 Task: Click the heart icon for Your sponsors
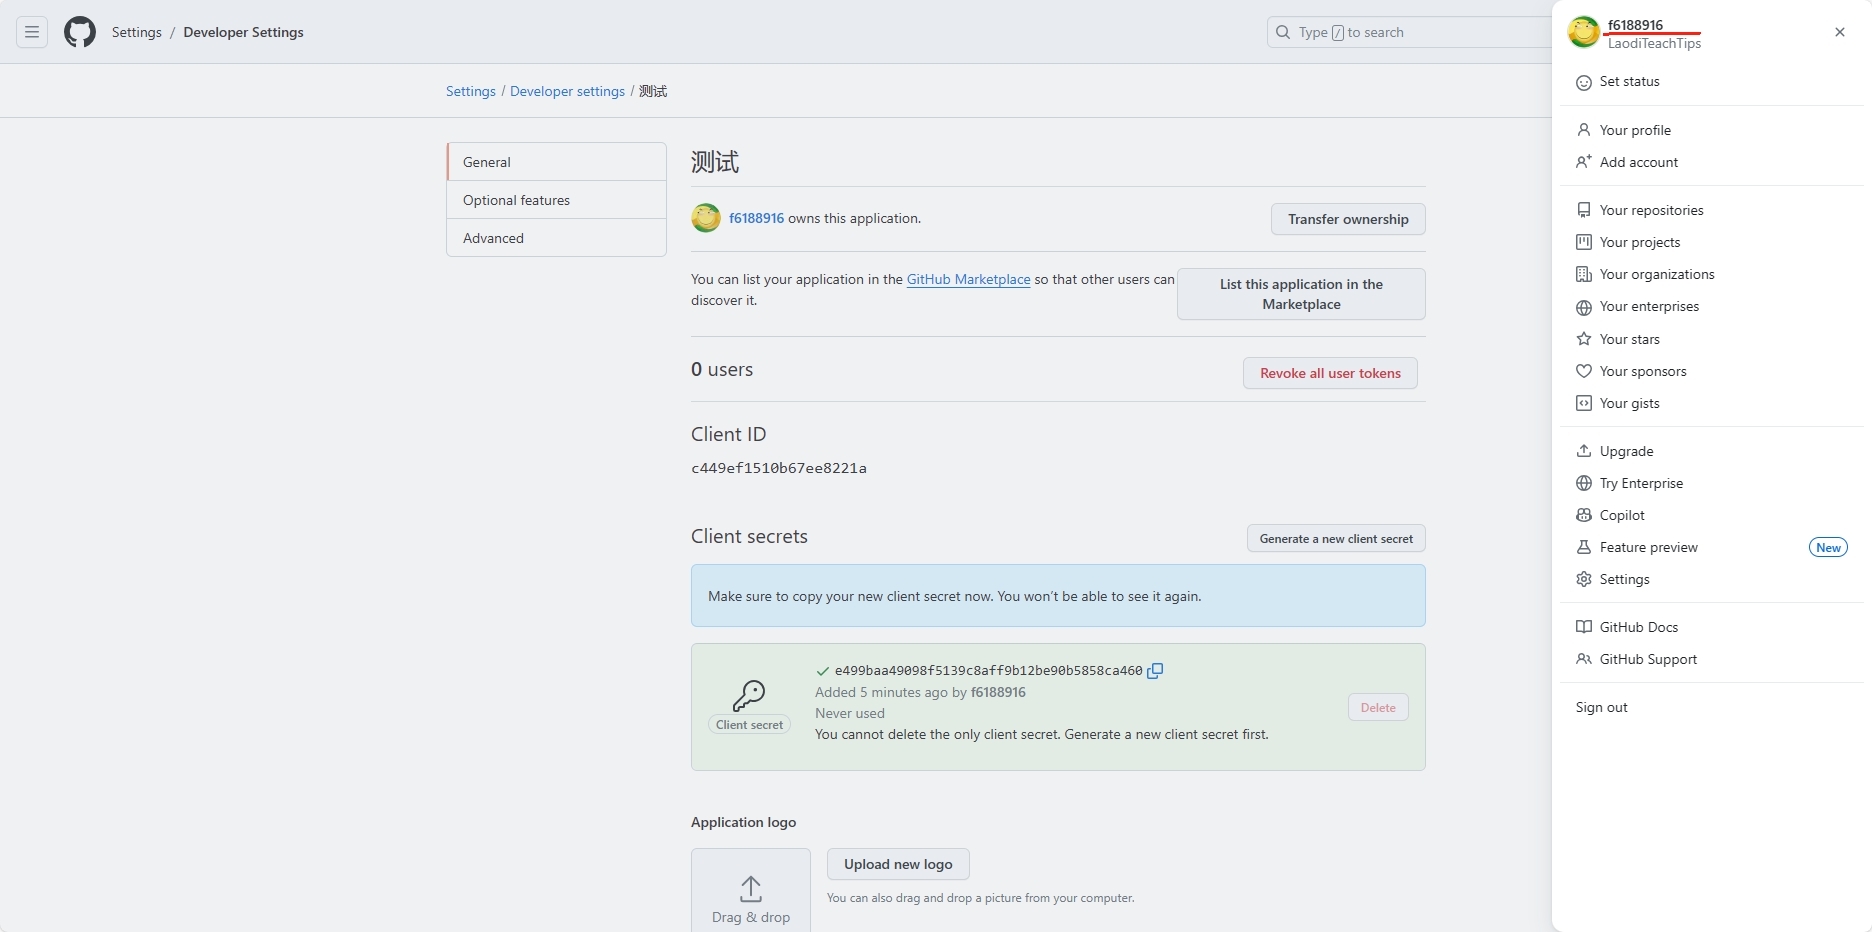tap(1584, 371)
